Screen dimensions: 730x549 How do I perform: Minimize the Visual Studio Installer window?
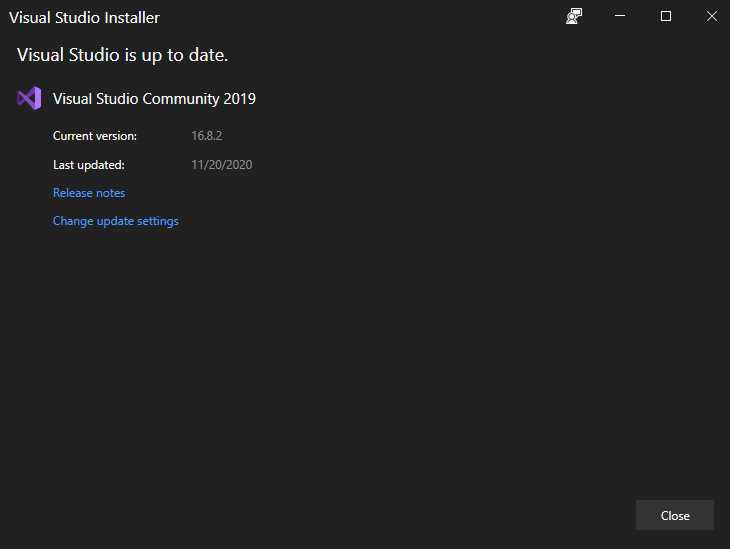620,16
